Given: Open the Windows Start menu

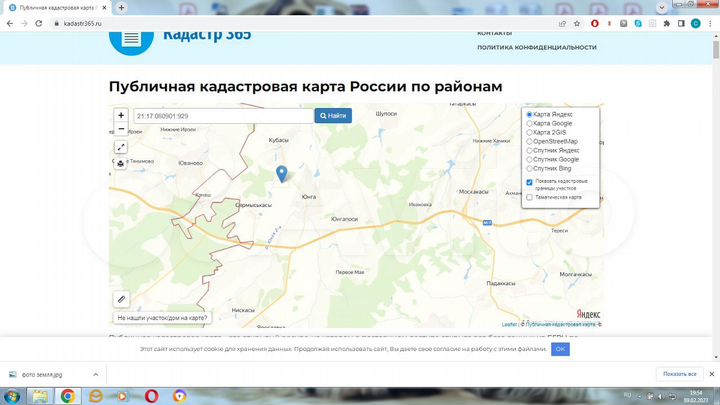Looking at the screenshot, I should [12, 396].
